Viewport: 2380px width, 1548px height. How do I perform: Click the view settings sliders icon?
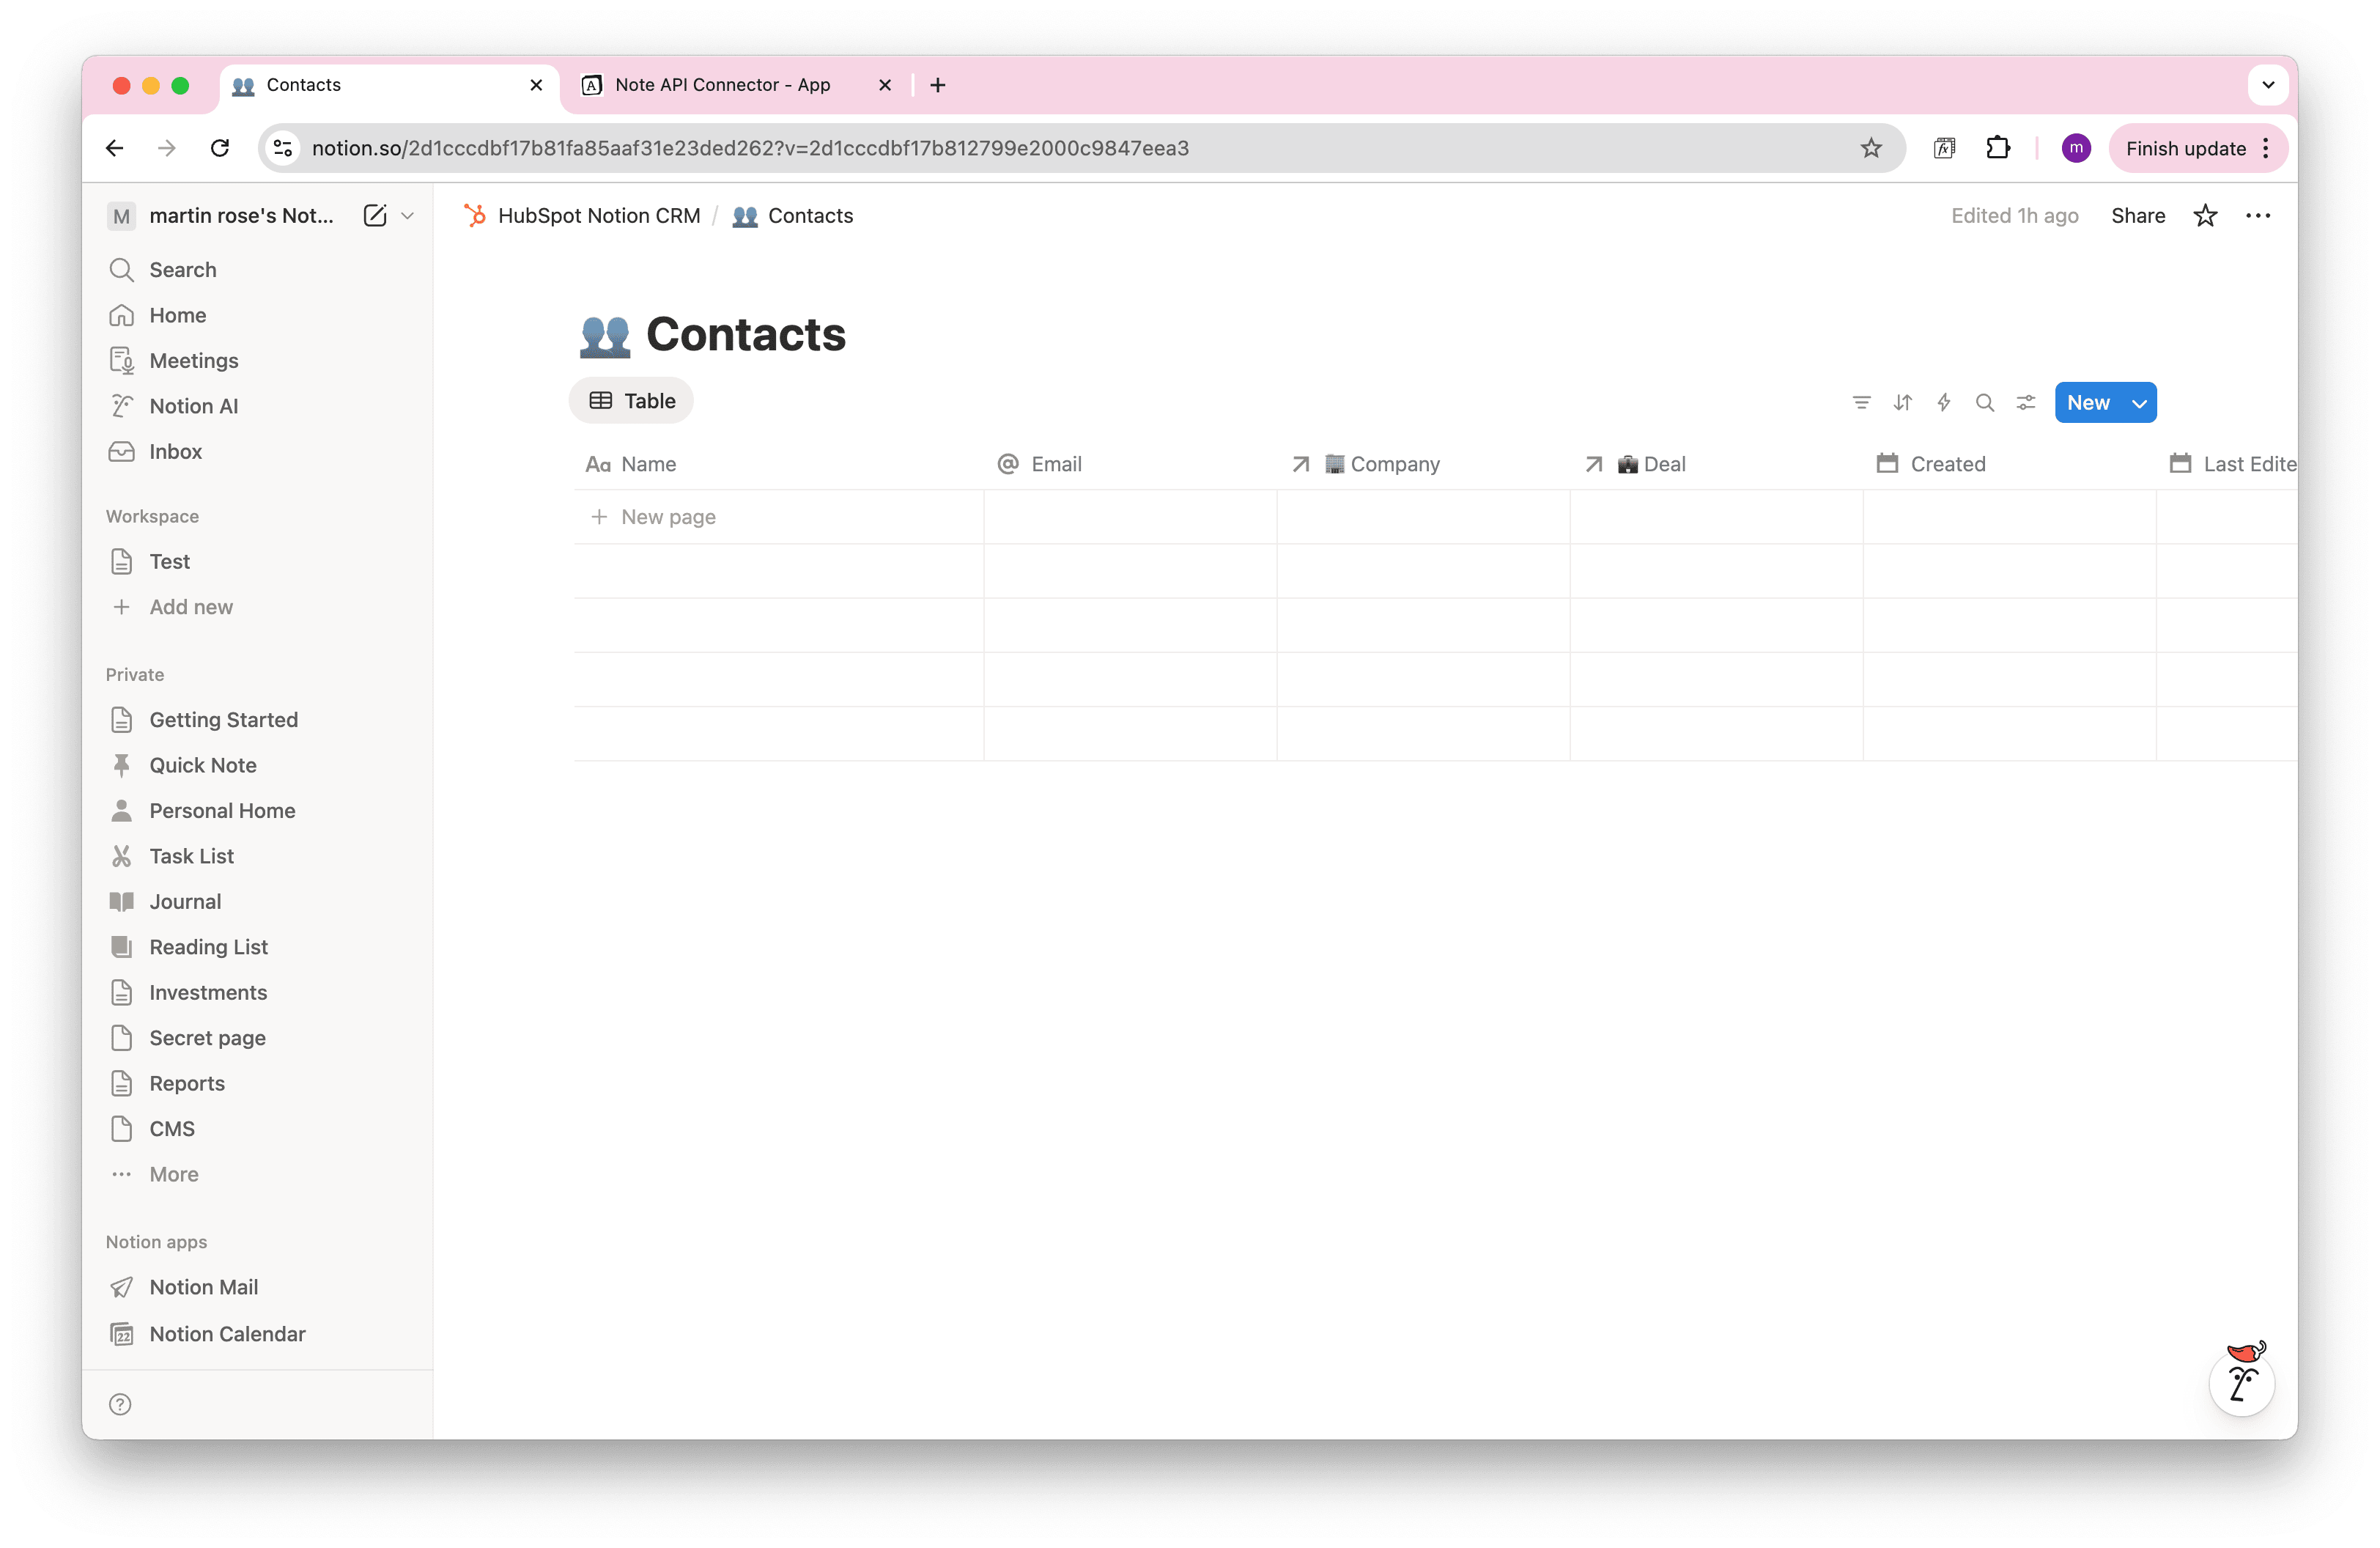pos(2026,402)
